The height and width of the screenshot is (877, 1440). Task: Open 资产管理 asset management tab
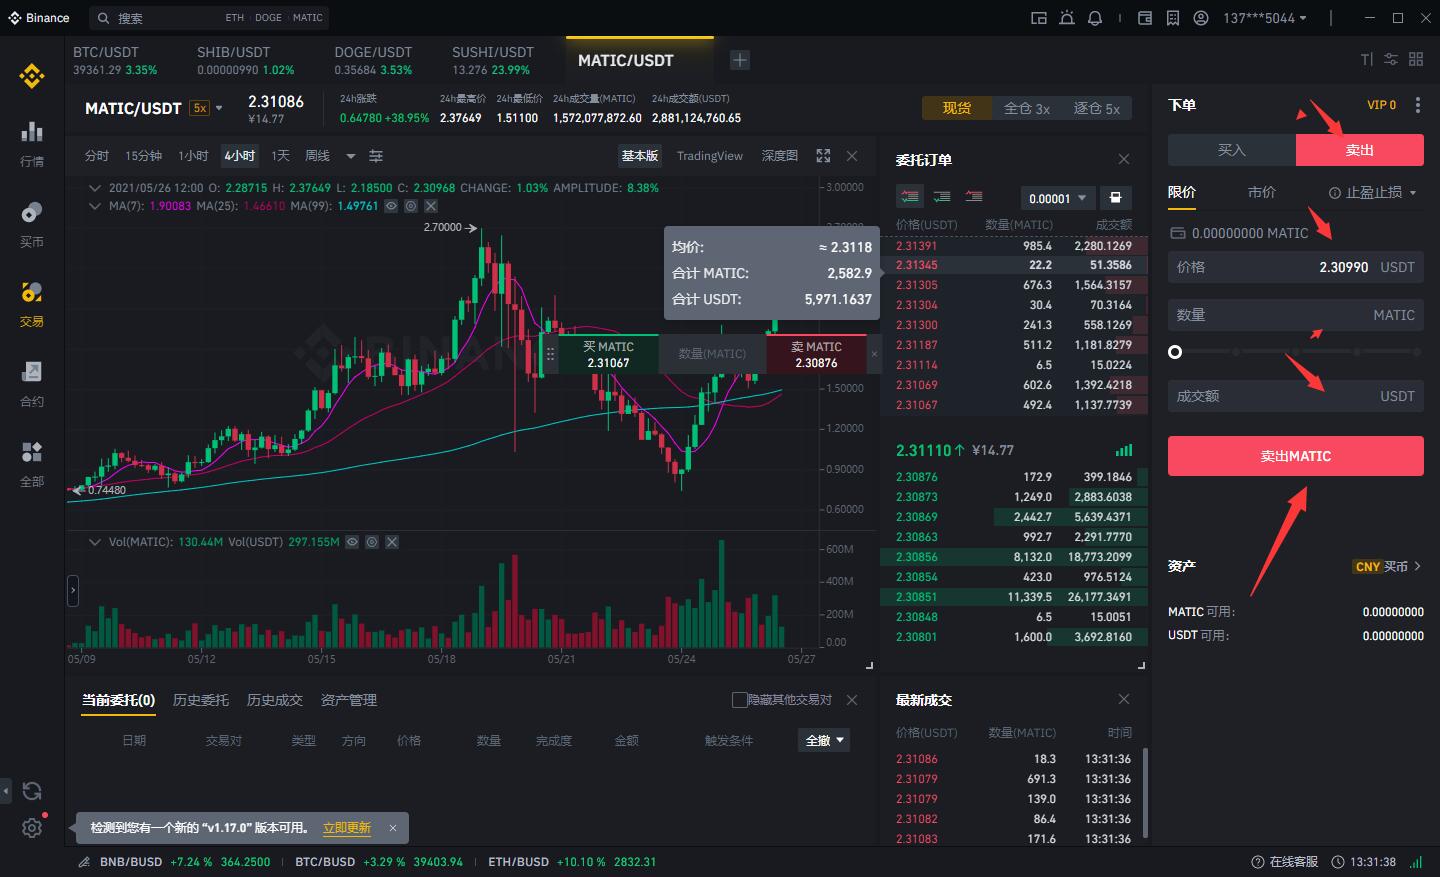click(349, 700)
